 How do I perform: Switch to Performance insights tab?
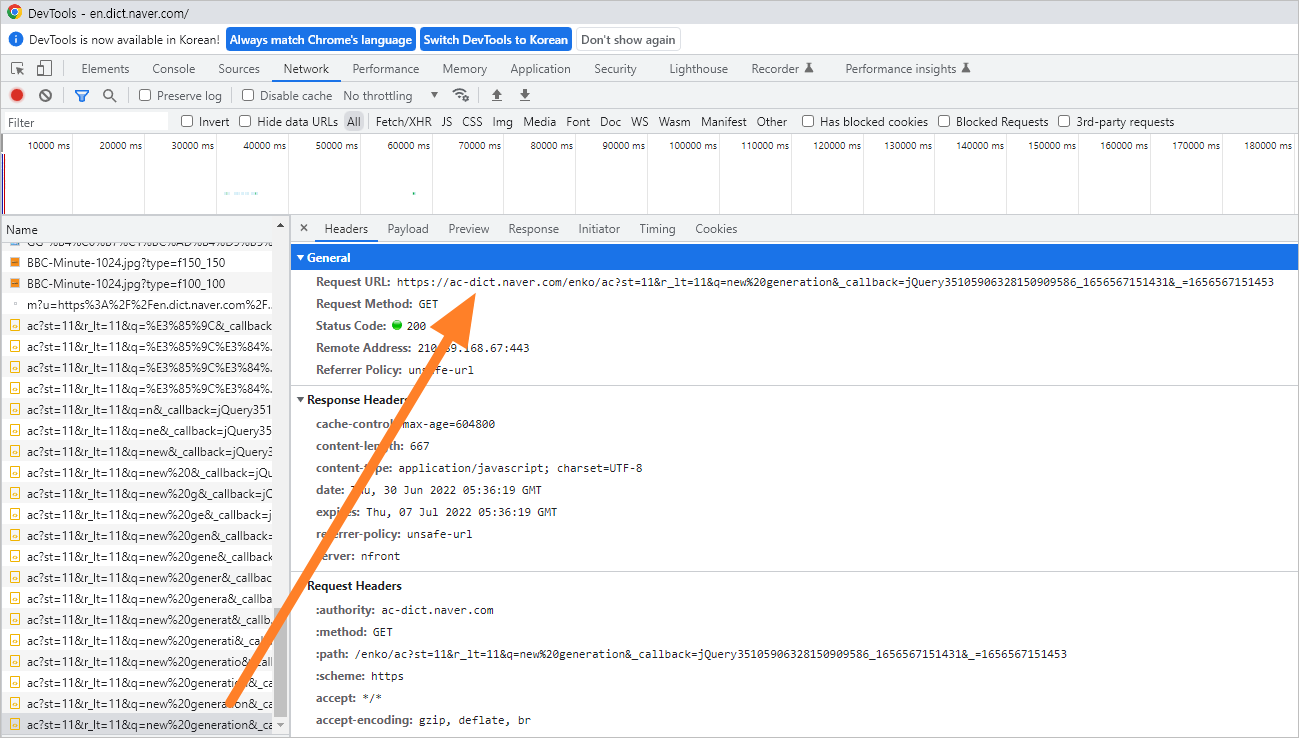tap(908, 69)
